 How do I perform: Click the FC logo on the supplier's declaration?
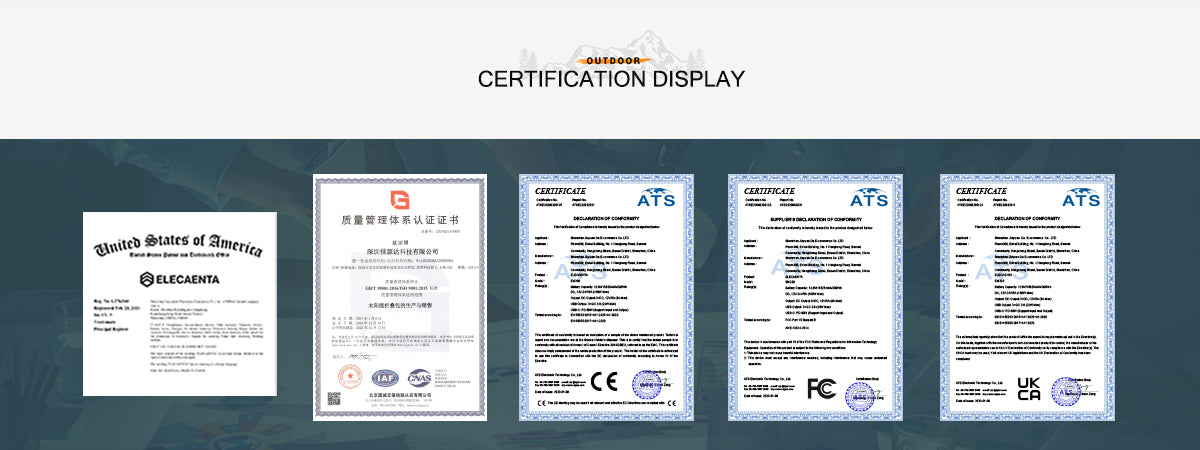[x=820, y=388]
